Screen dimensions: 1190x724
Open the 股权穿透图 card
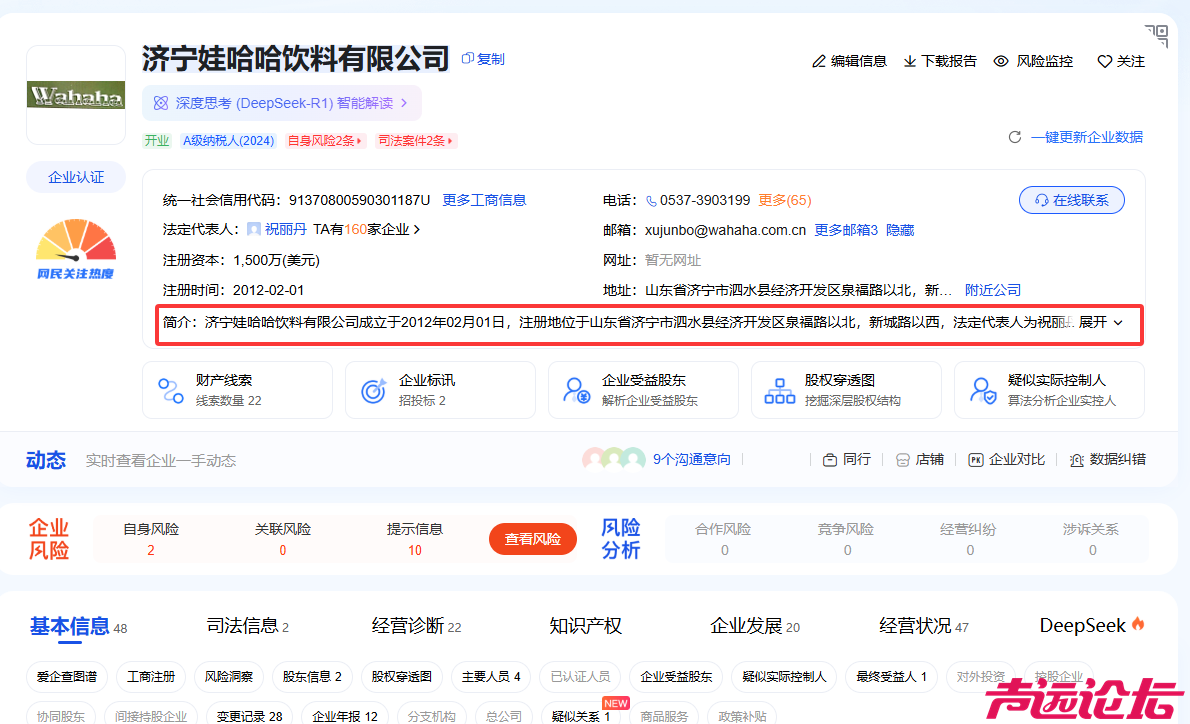pos(846,389)
